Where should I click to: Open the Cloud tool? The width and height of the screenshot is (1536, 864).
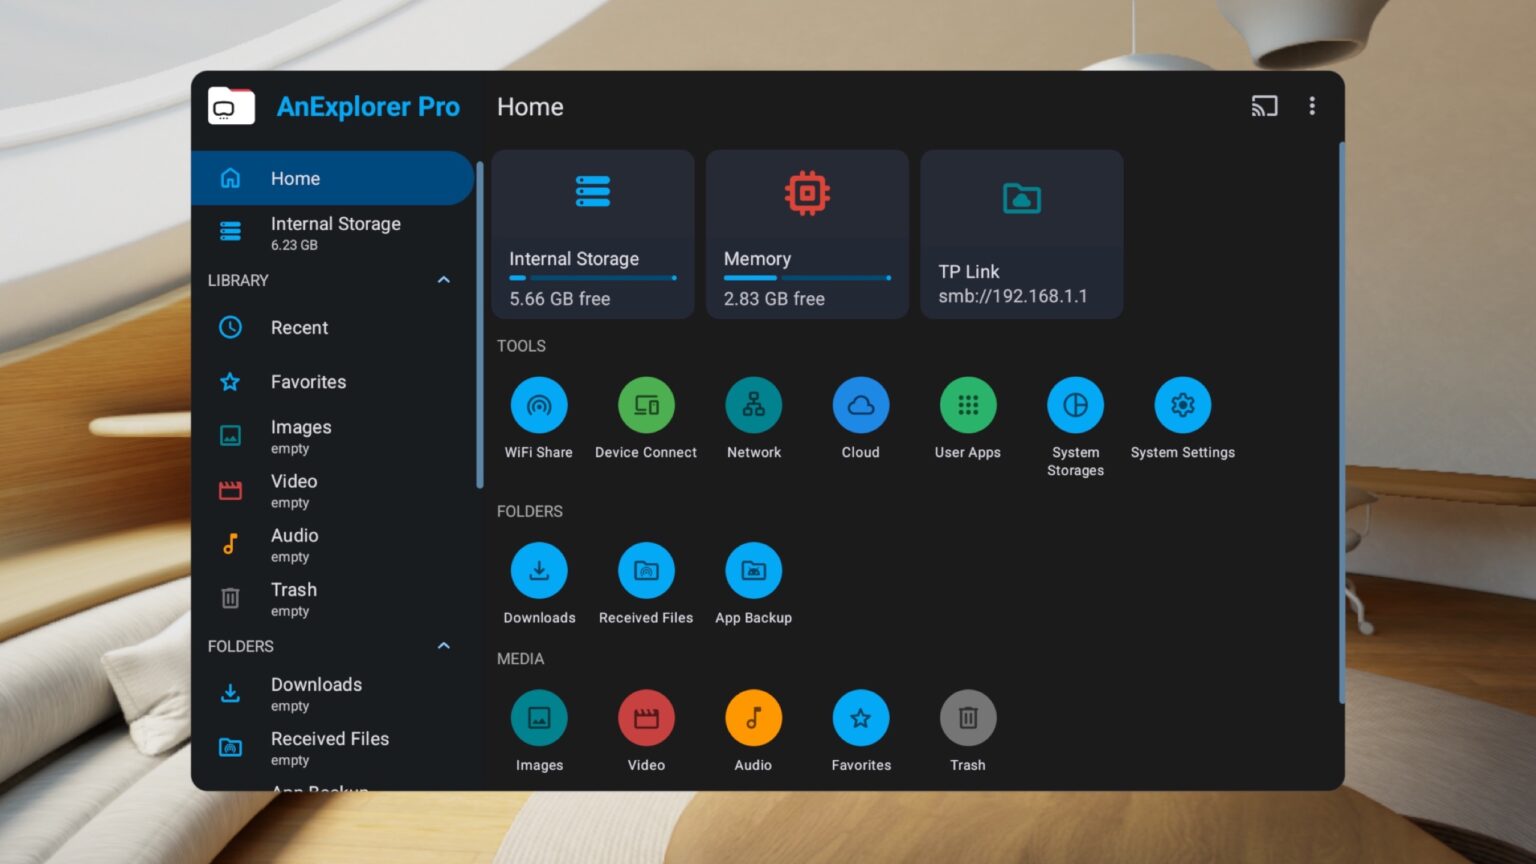pos(860,405)
